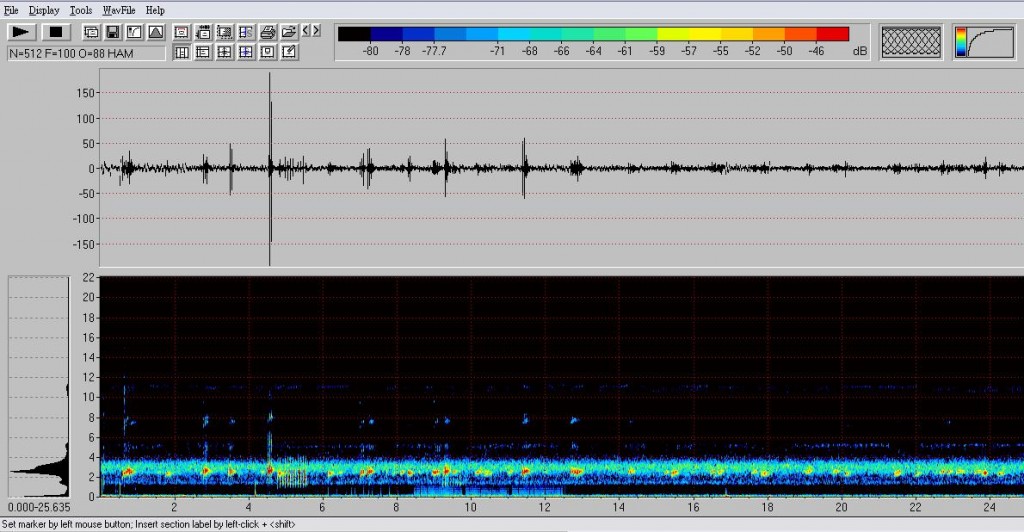Click the 12 time axis label
The height and width of the screenshot is (532, 1024).
(545, 507)
